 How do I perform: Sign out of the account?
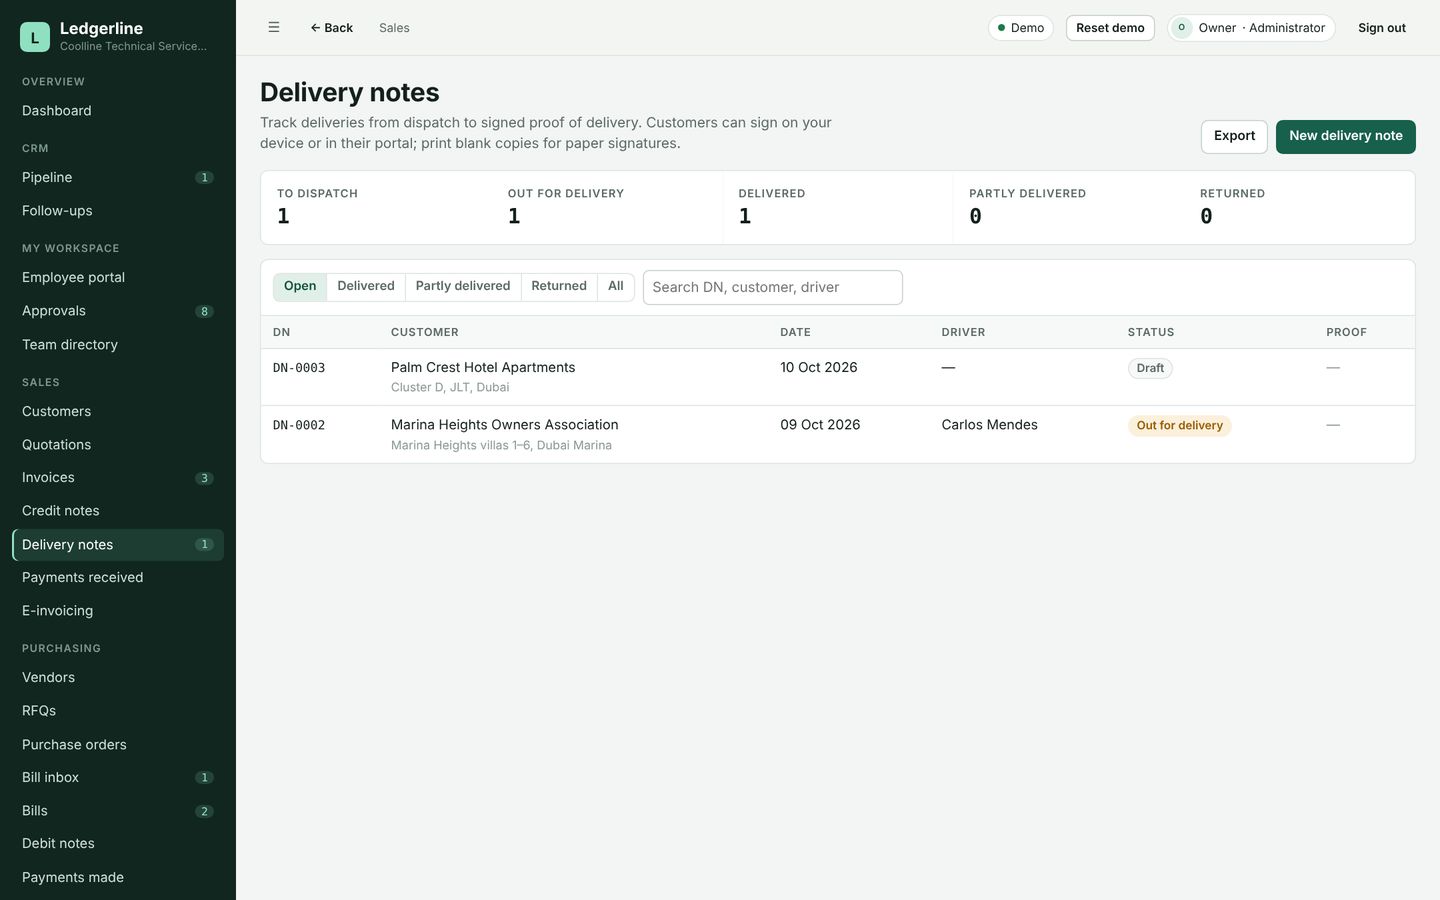(x=1382, y=28)
